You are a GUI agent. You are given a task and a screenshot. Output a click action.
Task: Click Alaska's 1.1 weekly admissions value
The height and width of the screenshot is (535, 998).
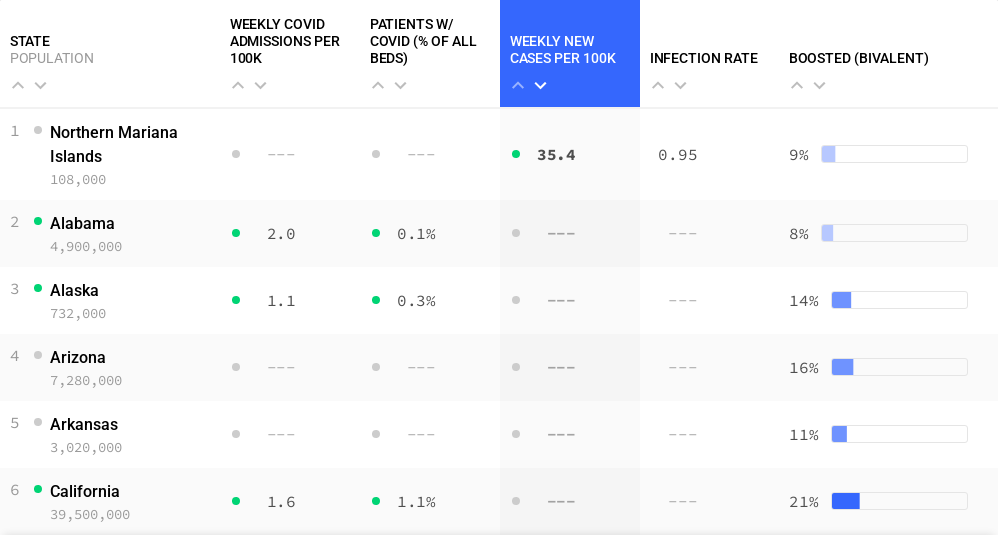(x=281, y=300)
